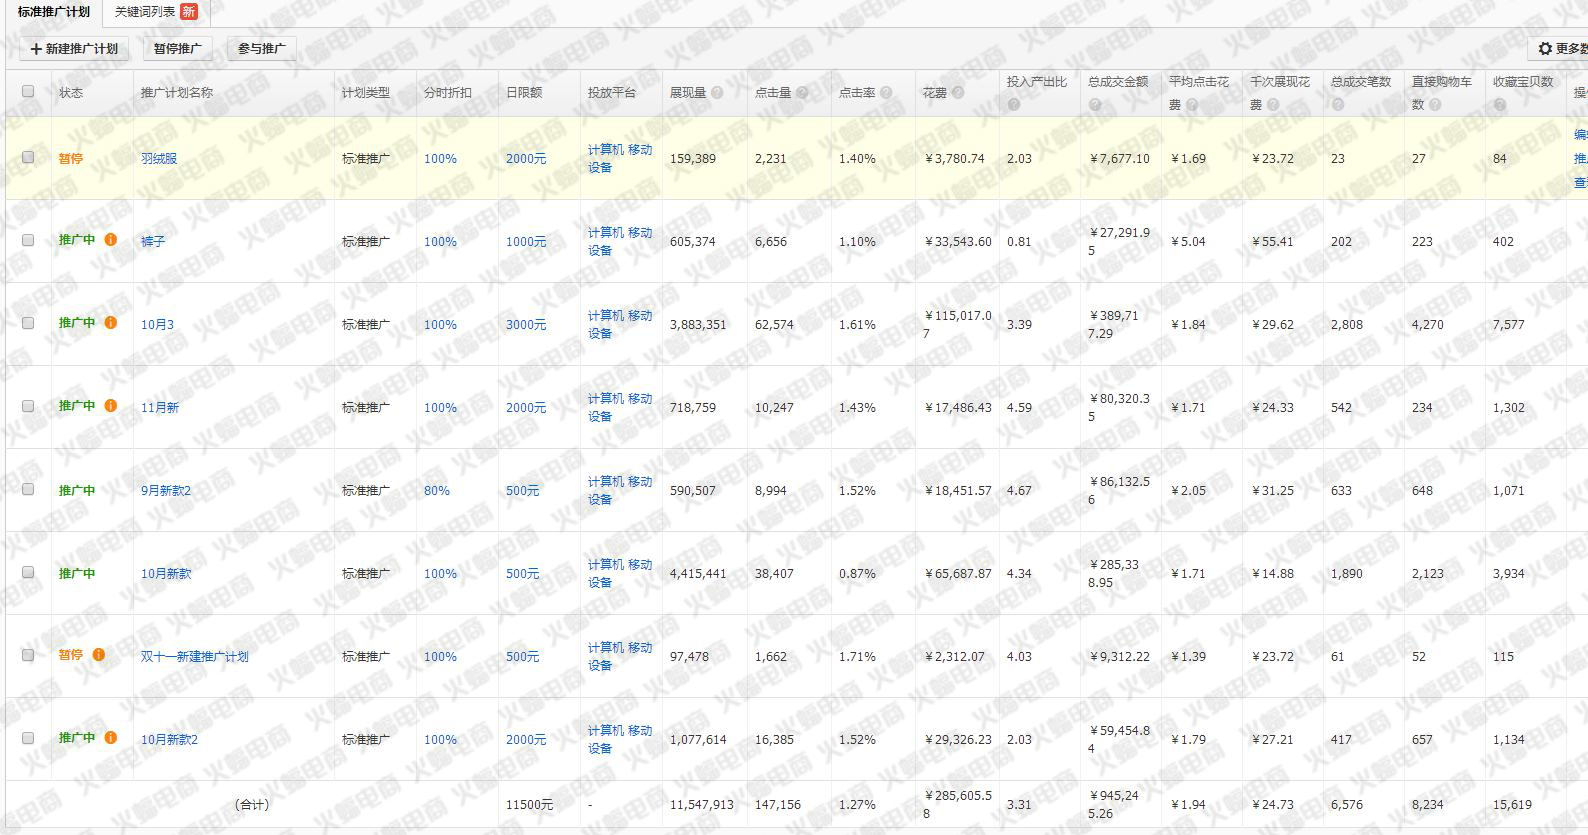Click total impressions 11,547,913
The height and width of the screenshot is (835, 1588).
click(702, 805)
